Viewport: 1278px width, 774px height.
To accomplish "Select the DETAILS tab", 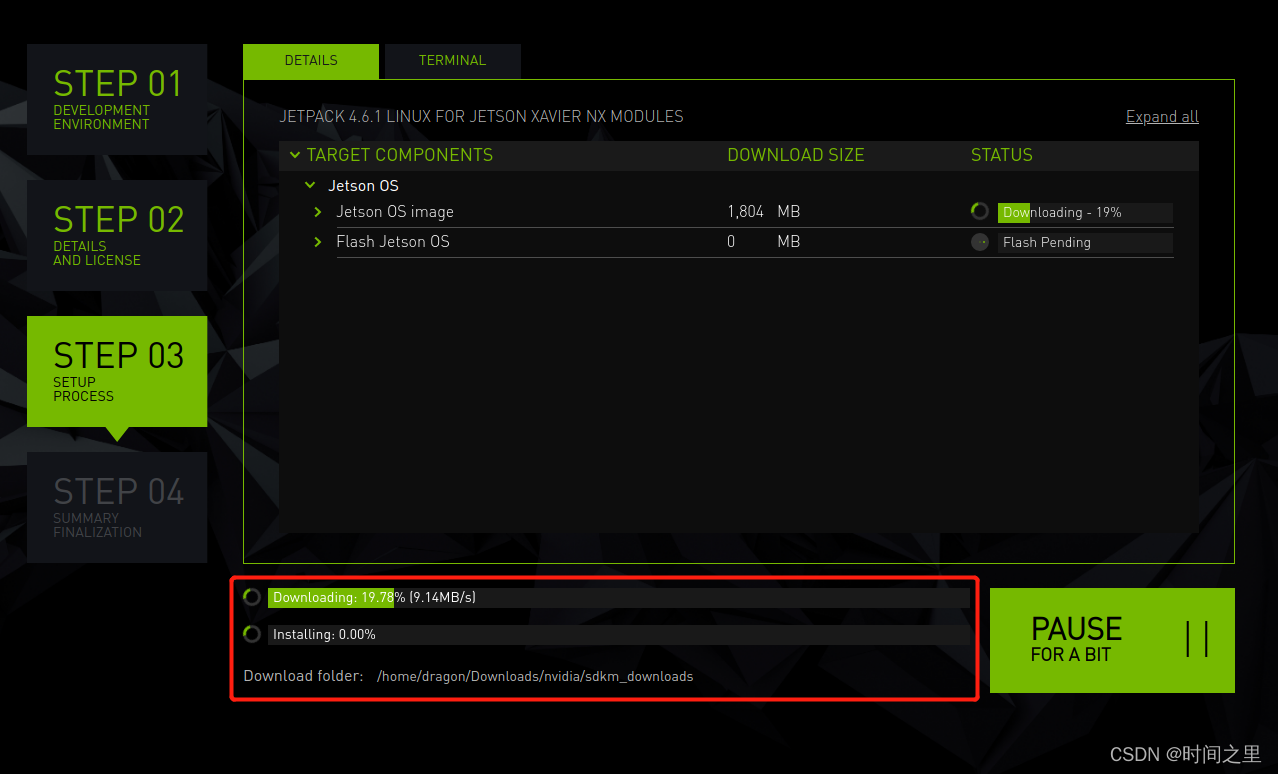I will (311, 61).
